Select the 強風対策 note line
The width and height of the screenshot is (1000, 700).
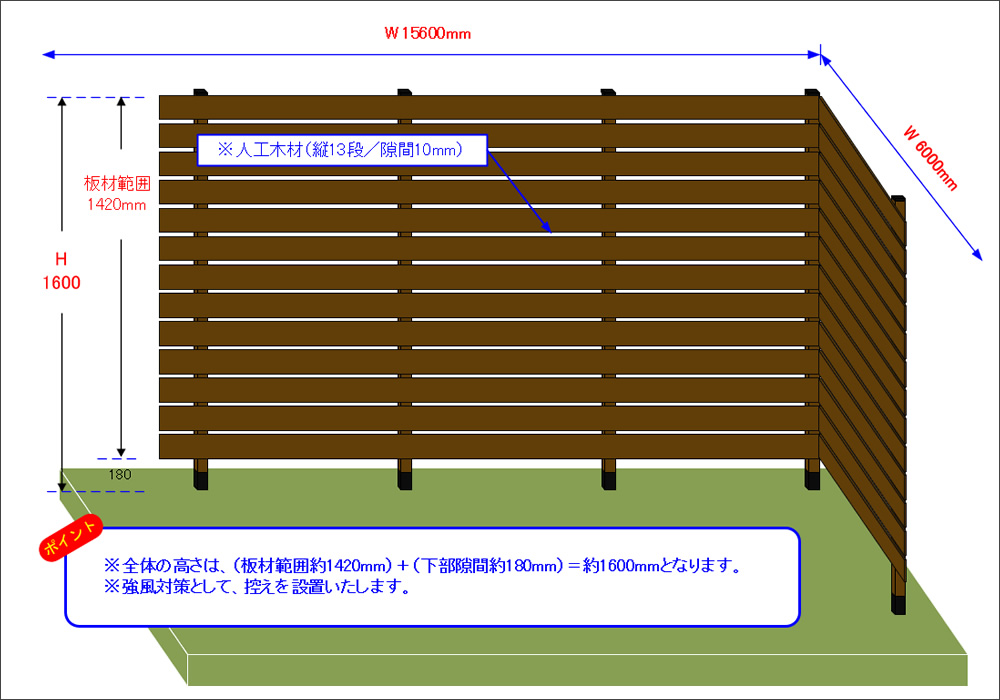(258, 587)
